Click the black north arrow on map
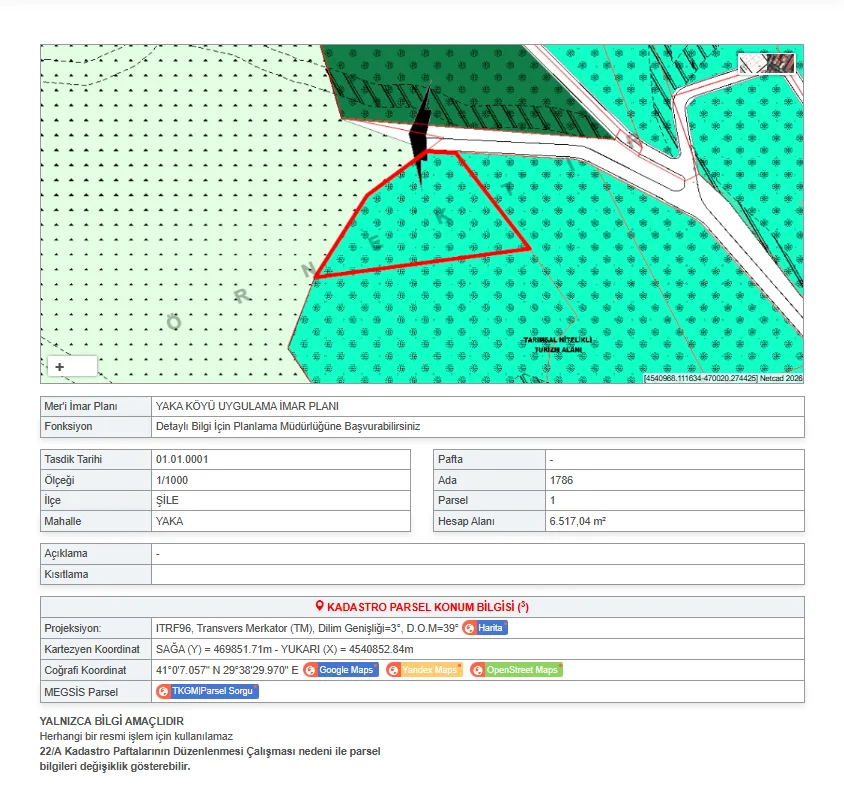The height and width of the screenshot is (786, 844). (x=423, y=125)
